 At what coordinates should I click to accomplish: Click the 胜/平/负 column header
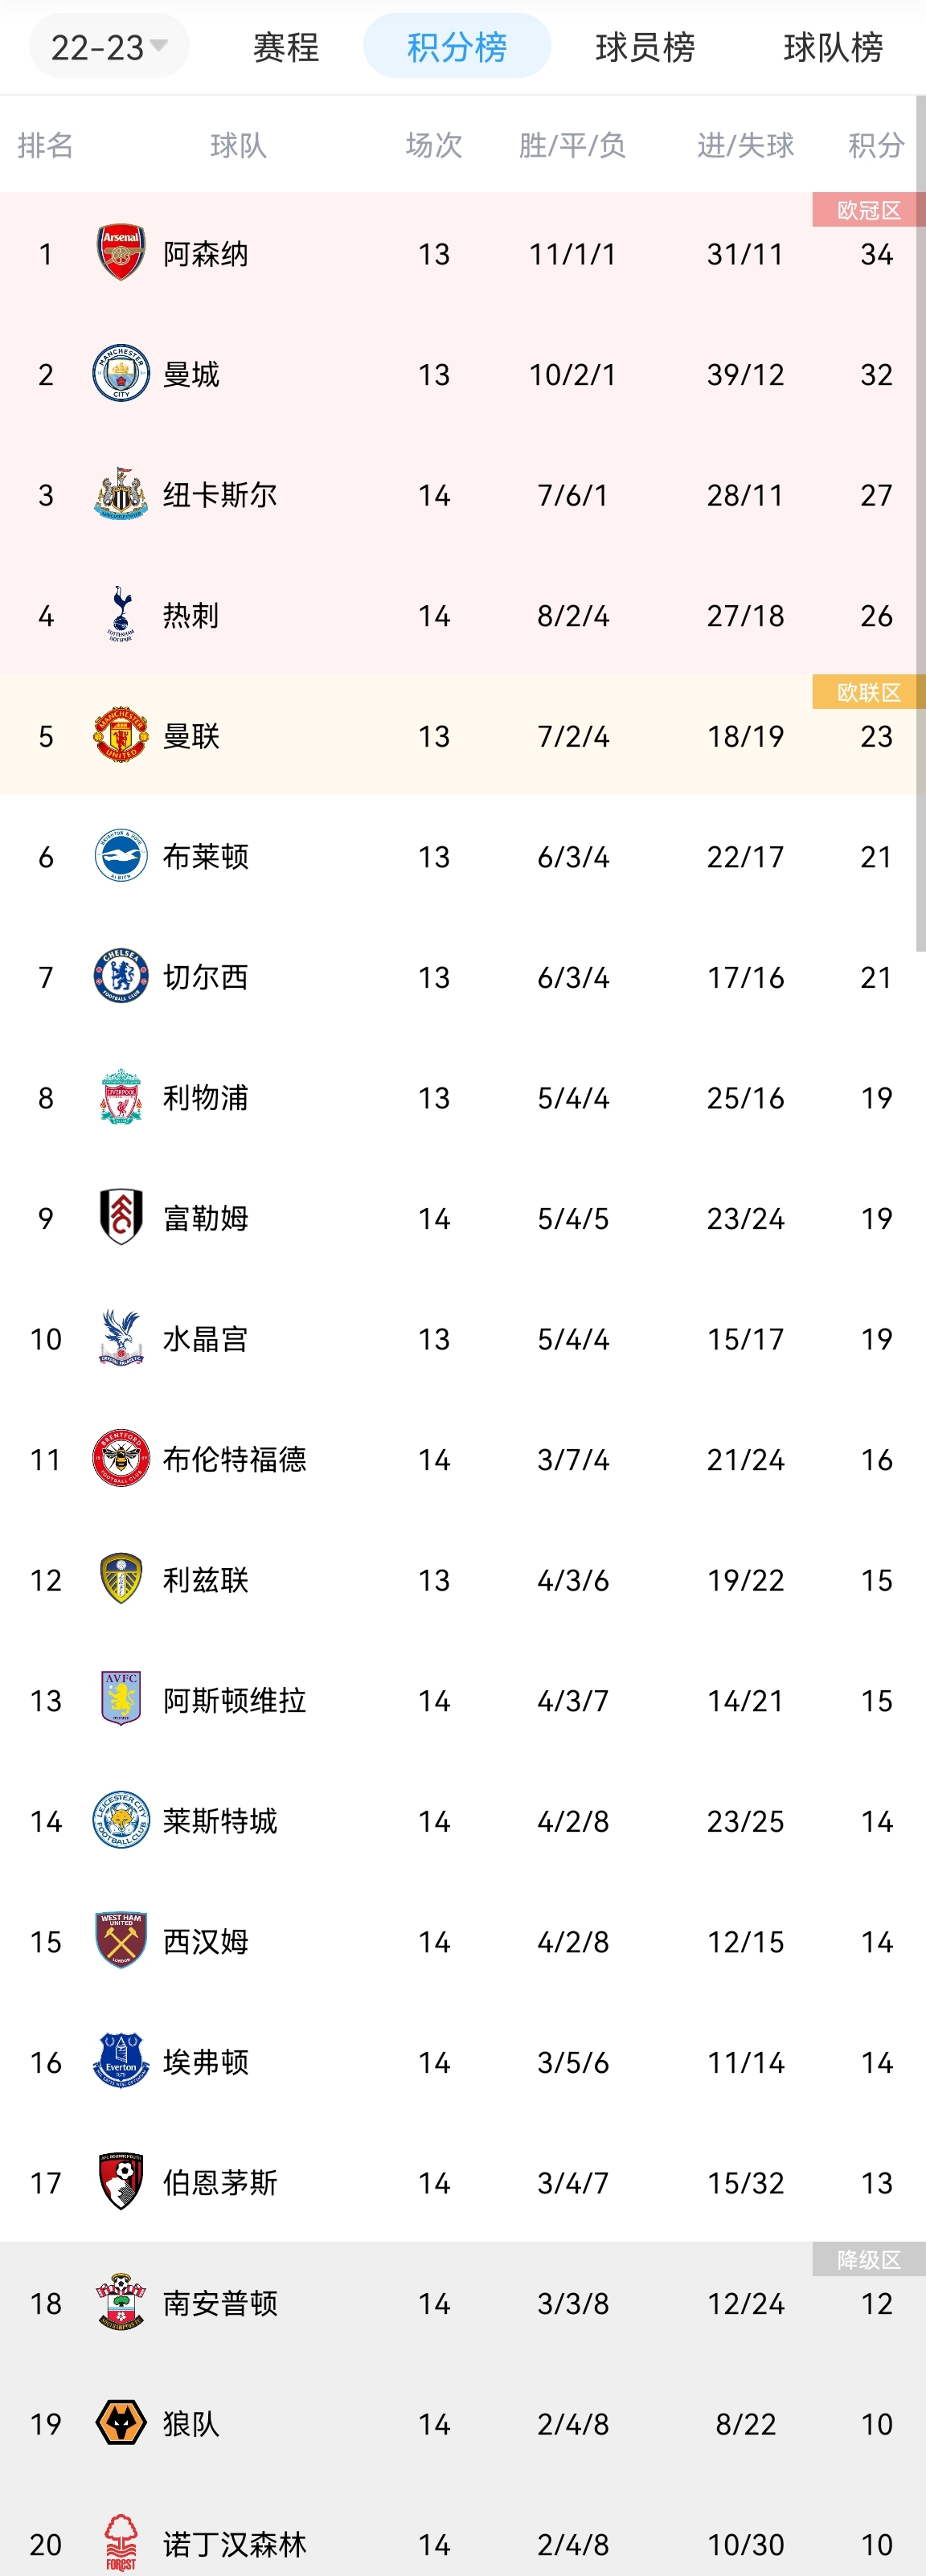click(572, 146)
